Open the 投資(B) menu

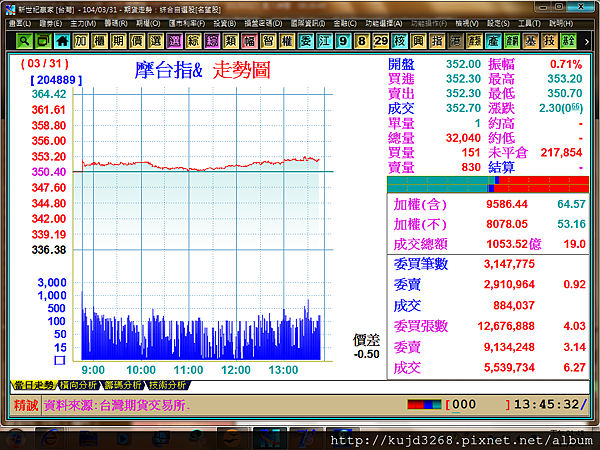point(225,24)
